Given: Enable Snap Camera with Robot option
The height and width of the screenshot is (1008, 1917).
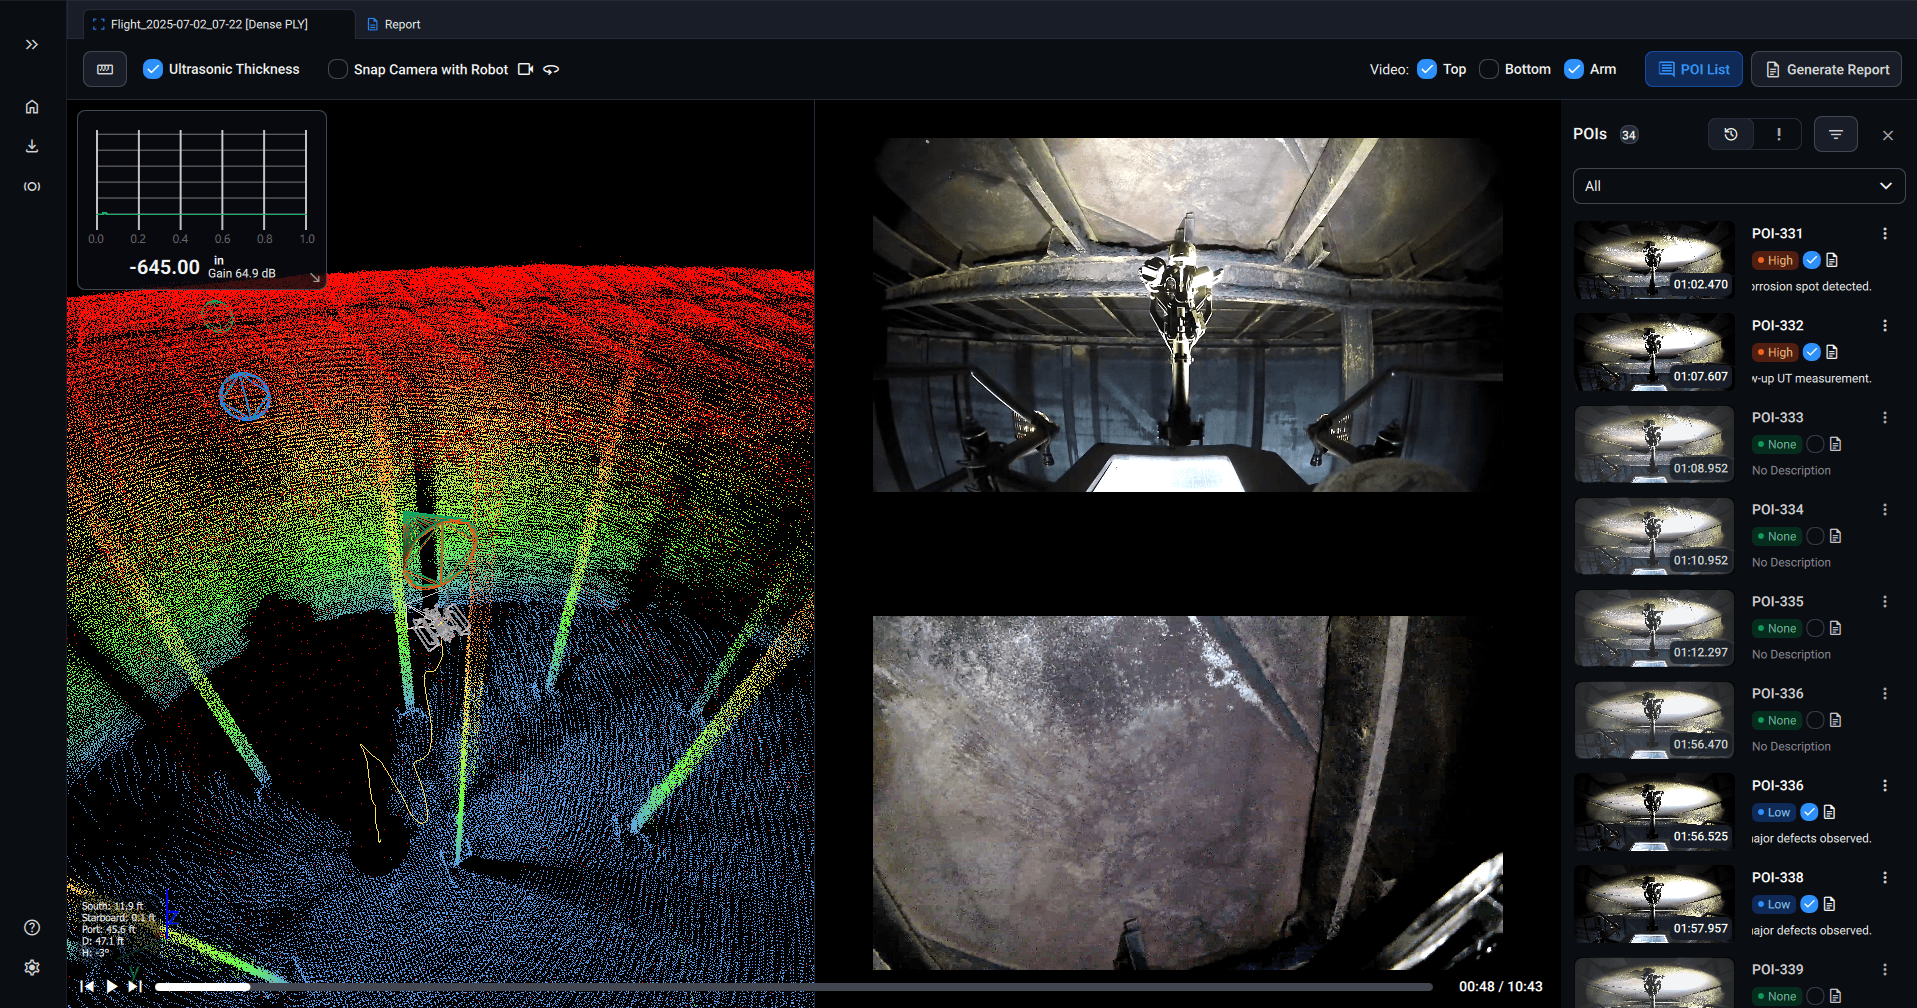Looking at the screenshot, I should click(338, 69).
